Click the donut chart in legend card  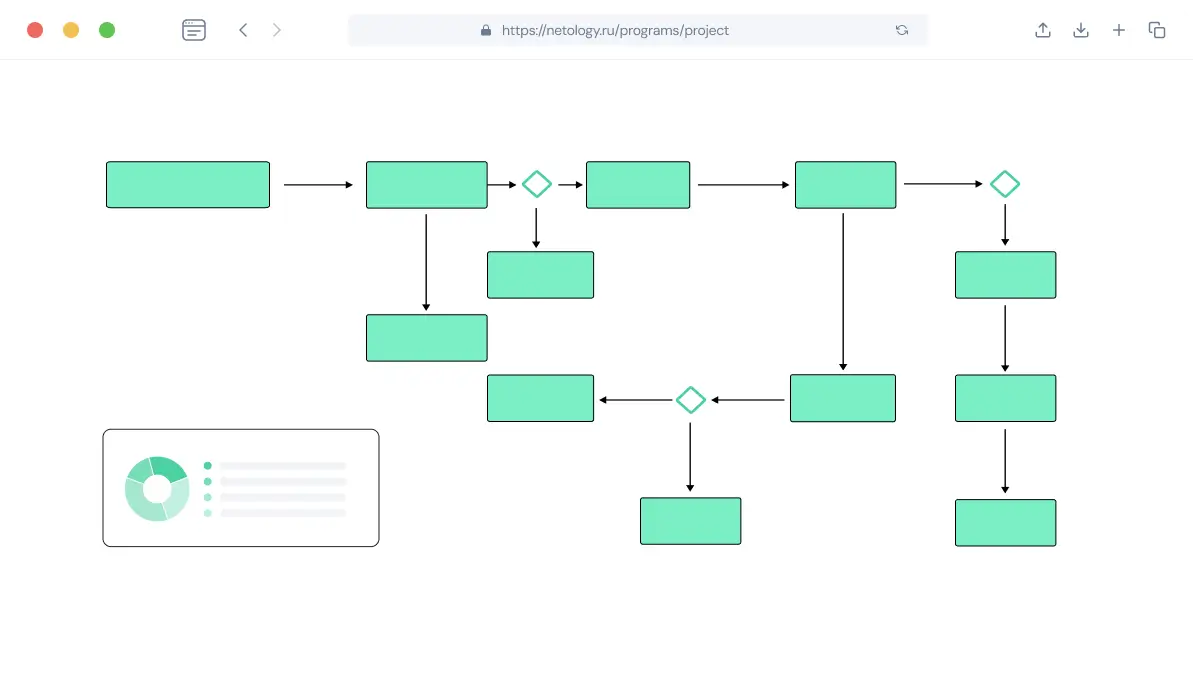(157, 489)
